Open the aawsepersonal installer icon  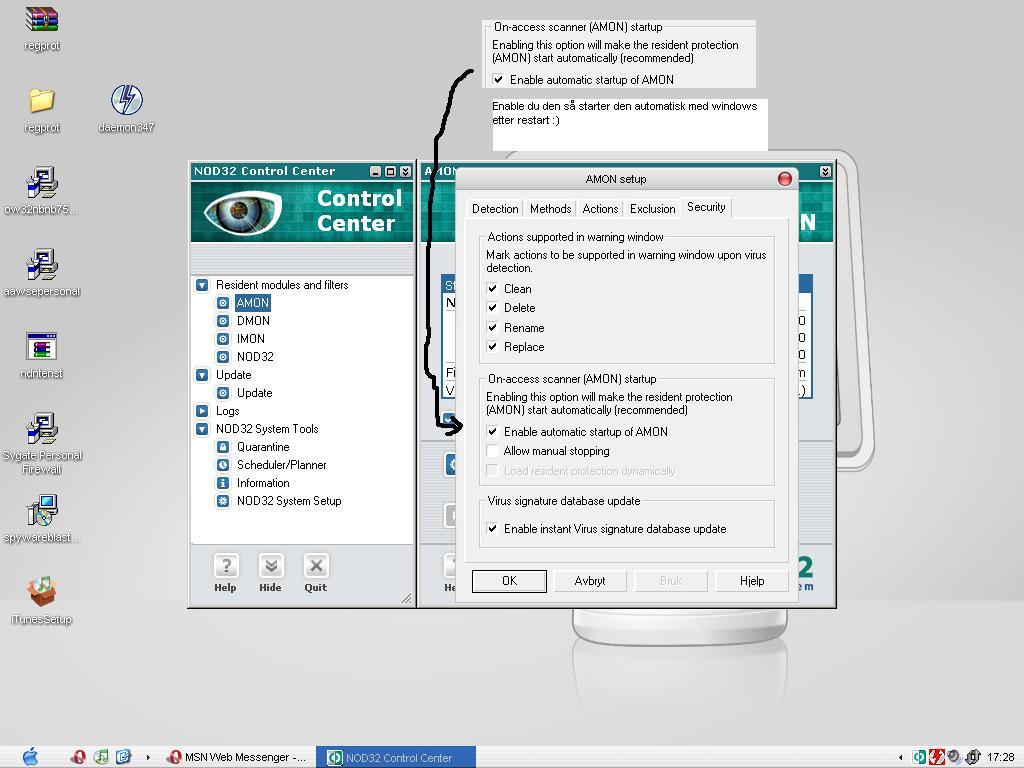42,264
